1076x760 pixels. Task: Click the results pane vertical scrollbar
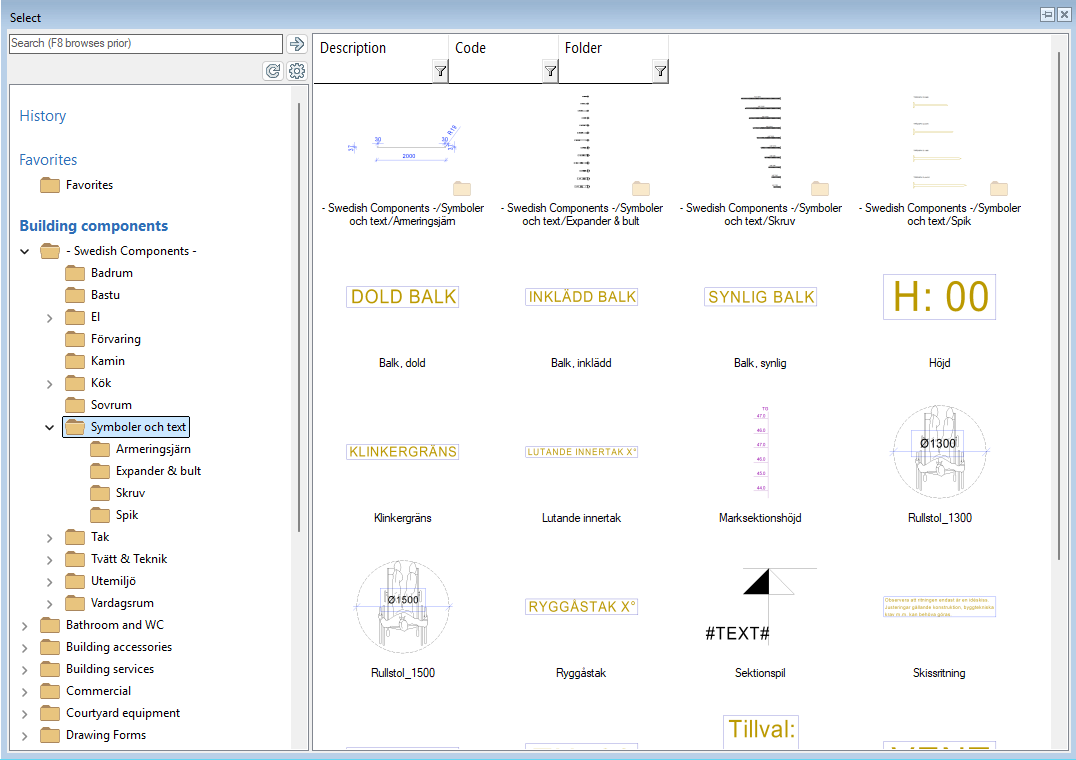click(1058, 300)
